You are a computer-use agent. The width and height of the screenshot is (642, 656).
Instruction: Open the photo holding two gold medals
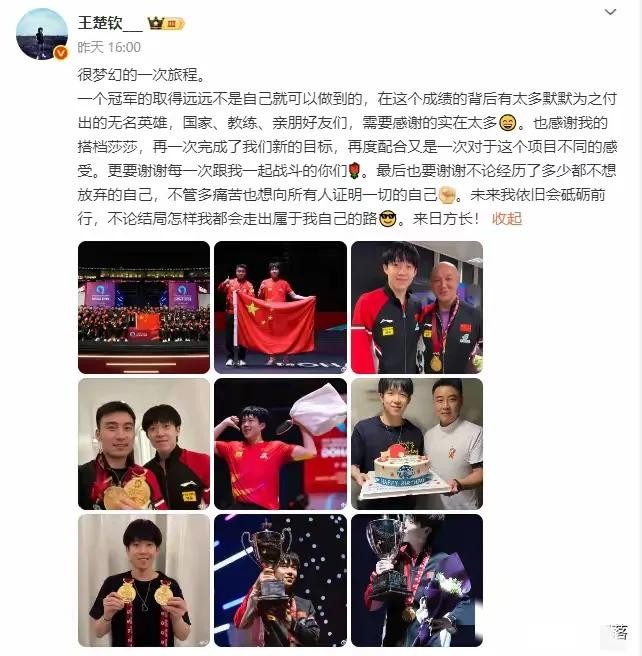click(x=144, y=580)
